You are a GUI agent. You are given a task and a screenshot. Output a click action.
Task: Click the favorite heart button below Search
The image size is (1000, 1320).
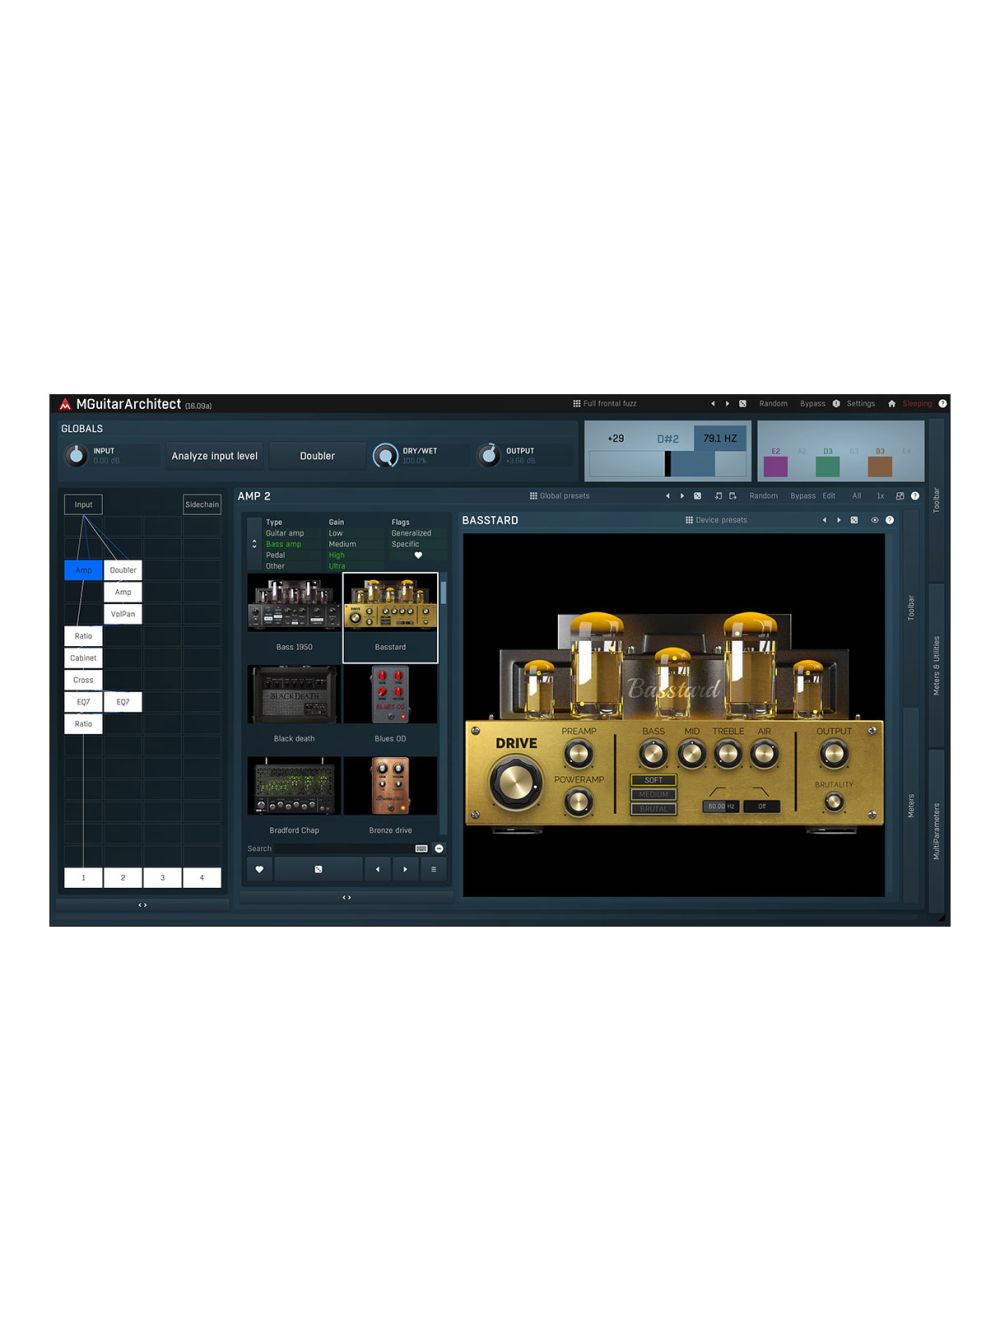[x=259, y=869]
